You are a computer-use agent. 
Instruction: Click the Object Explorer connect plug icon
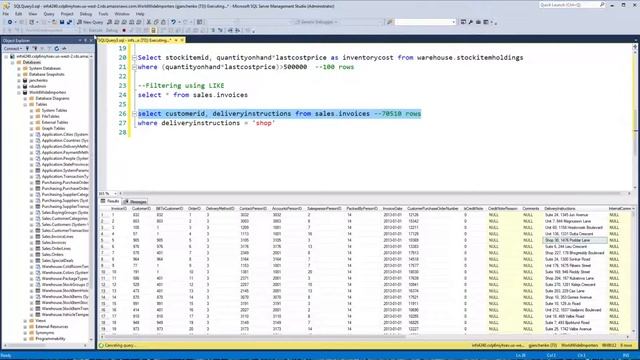pos(28,49)
